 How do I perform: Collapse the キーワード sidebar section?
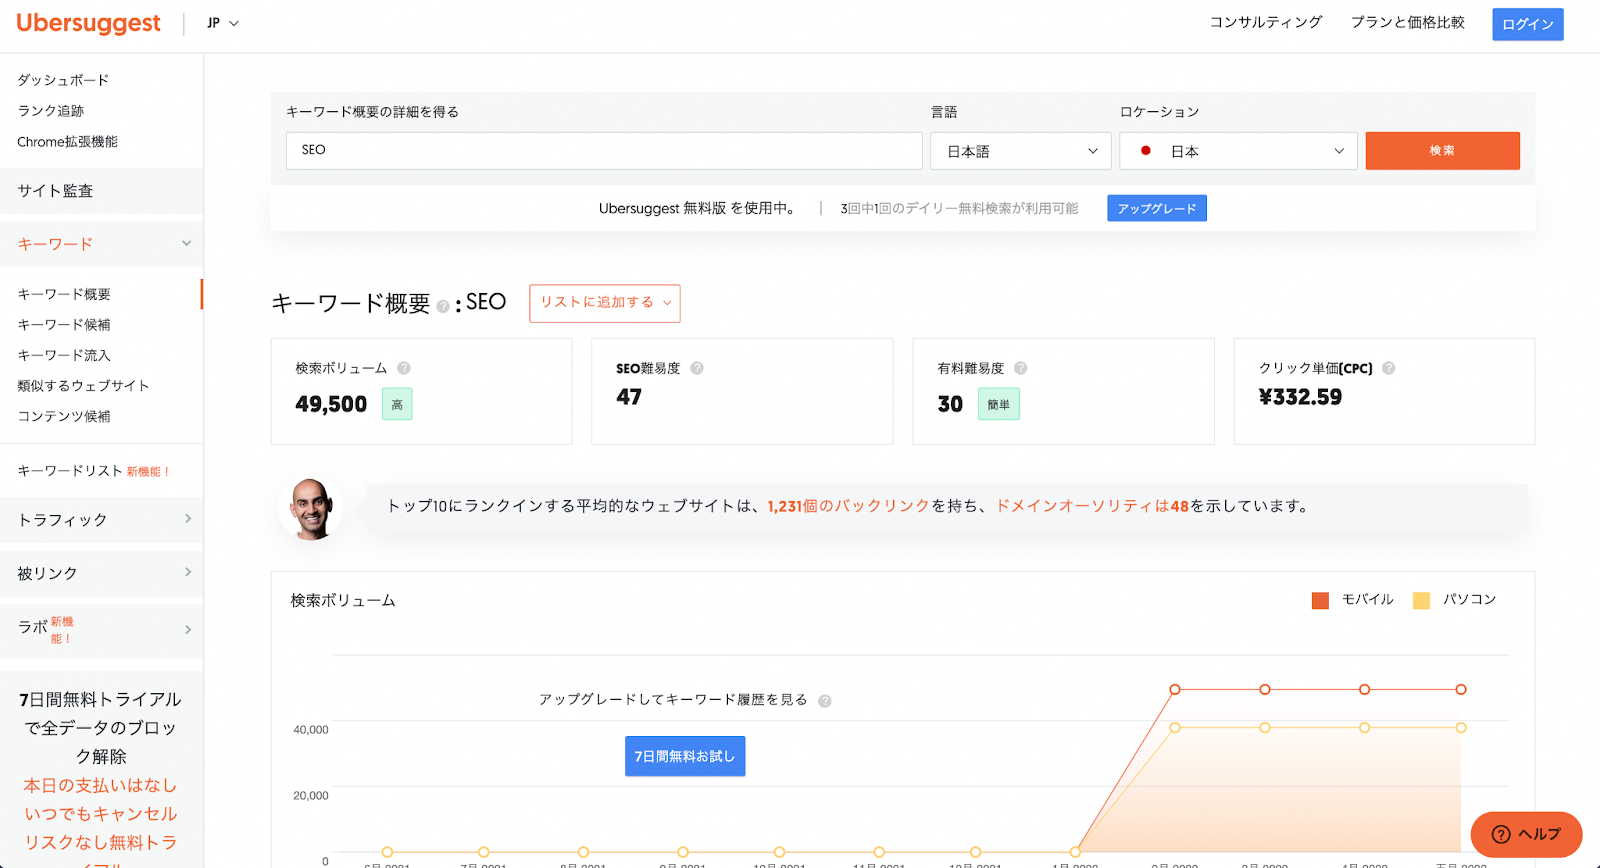[186, 243]
